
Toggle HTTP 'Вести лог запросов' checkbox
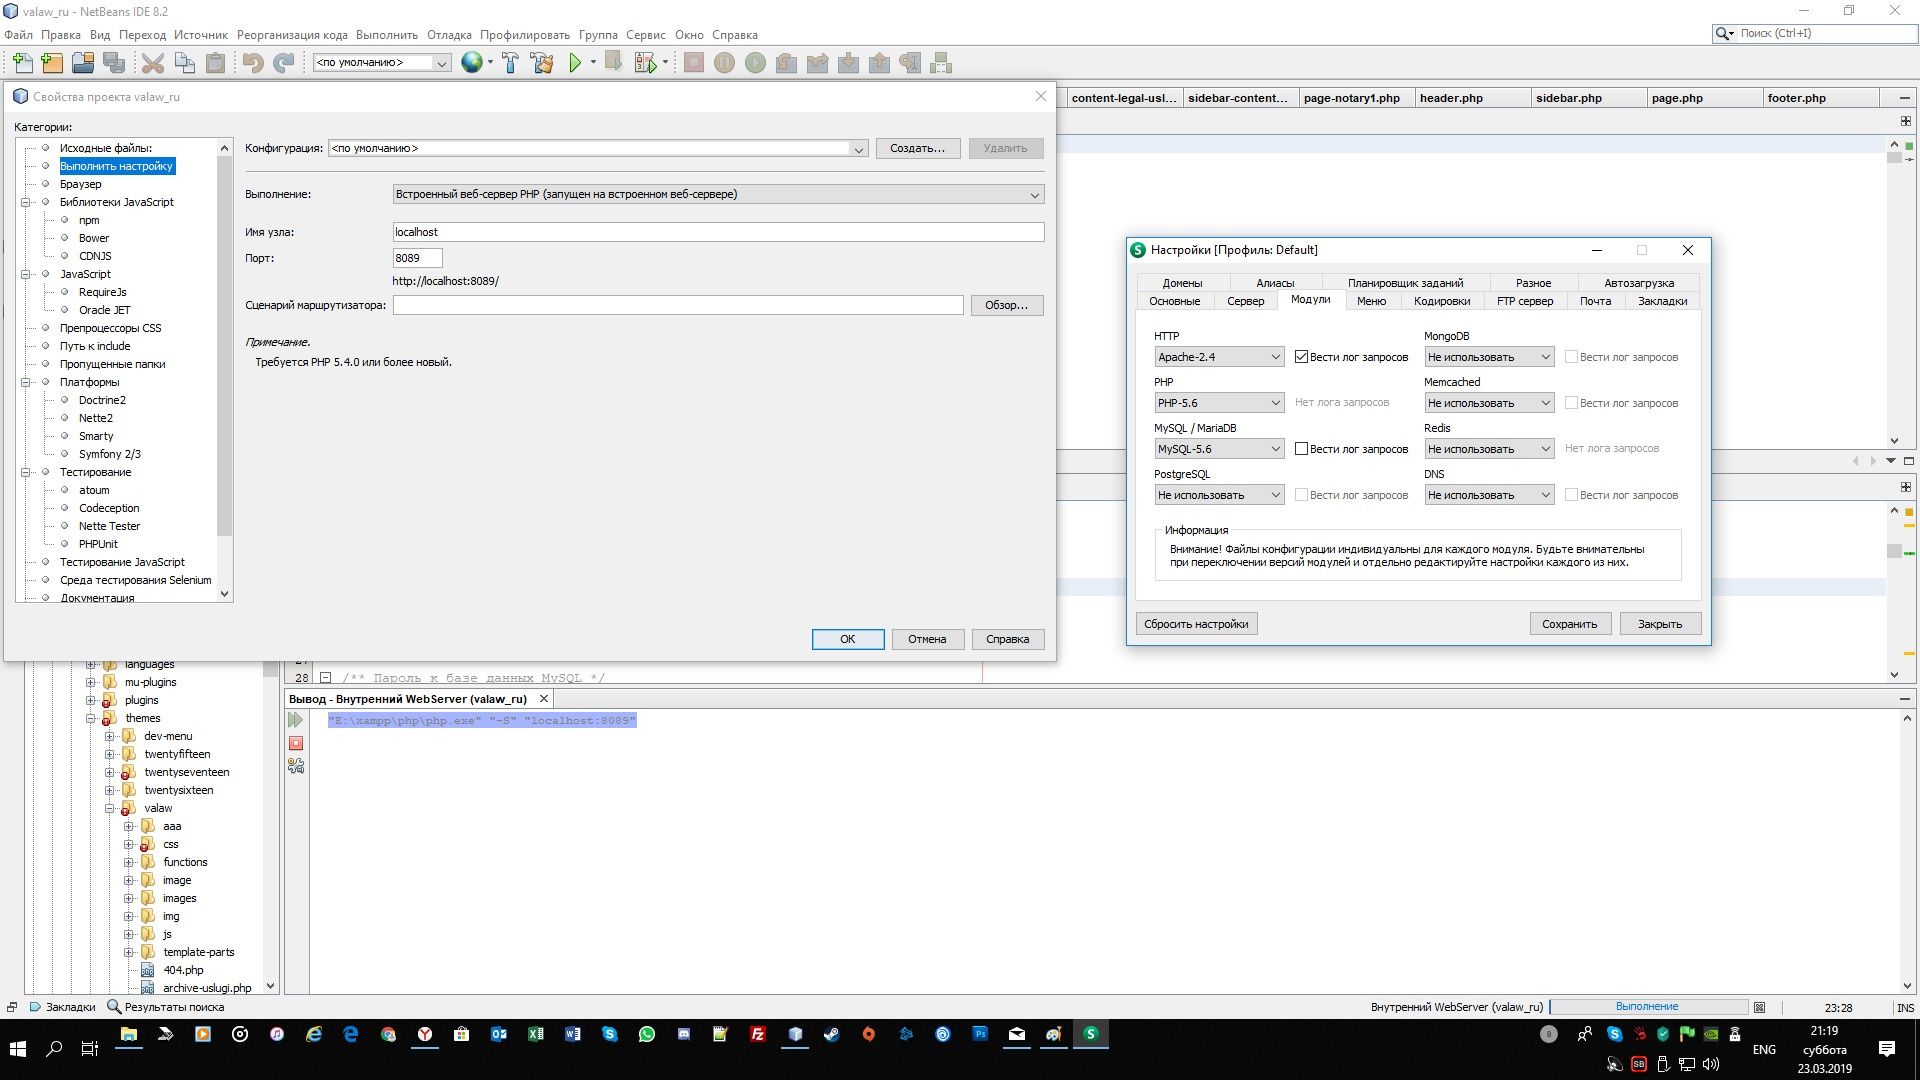click(x=1301, y=357)
